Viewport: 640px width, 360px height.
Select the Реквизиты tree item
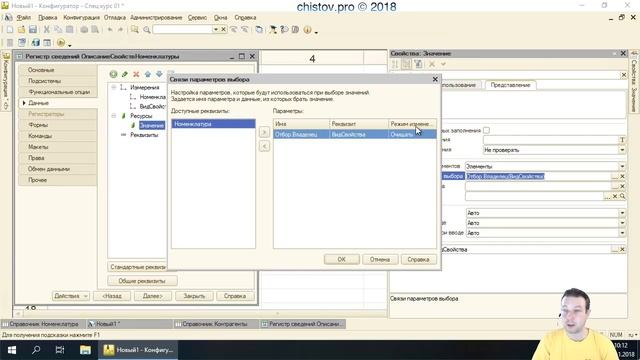[144, 135]
